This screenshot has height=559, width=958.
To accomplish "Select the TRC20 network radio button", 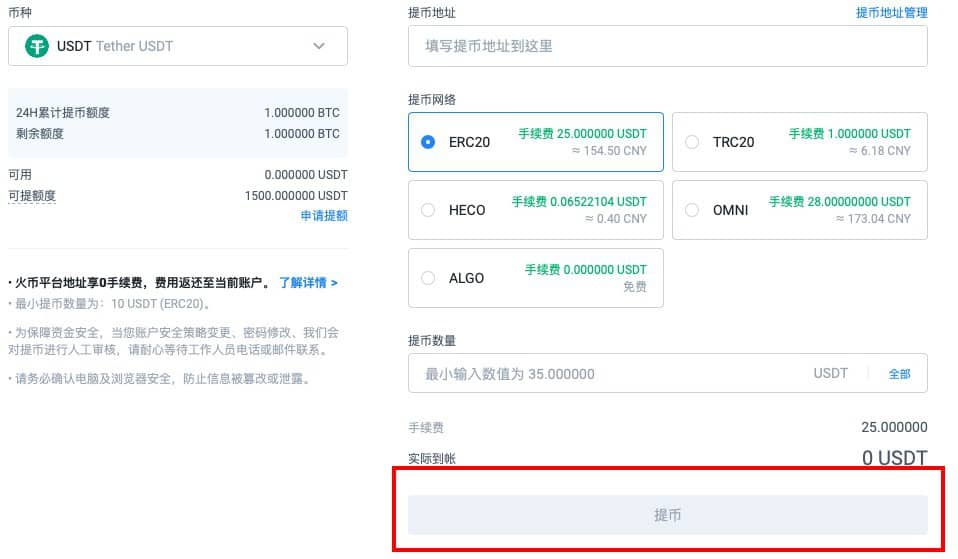I will [692, 142].
